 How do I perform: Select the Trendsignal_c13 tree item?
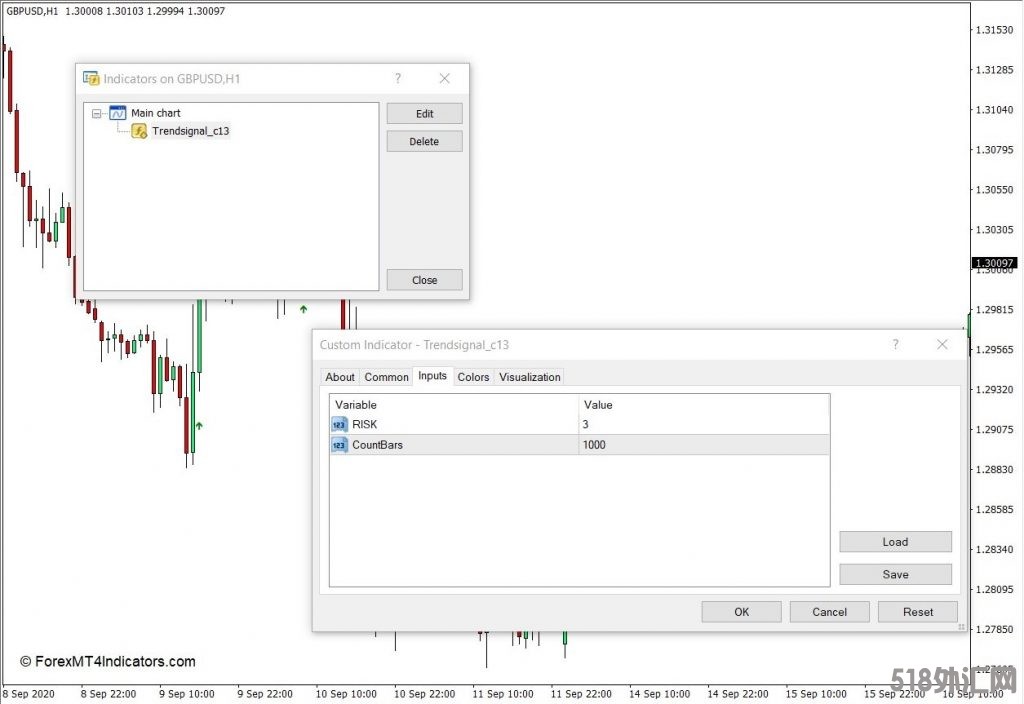[190, 131]
